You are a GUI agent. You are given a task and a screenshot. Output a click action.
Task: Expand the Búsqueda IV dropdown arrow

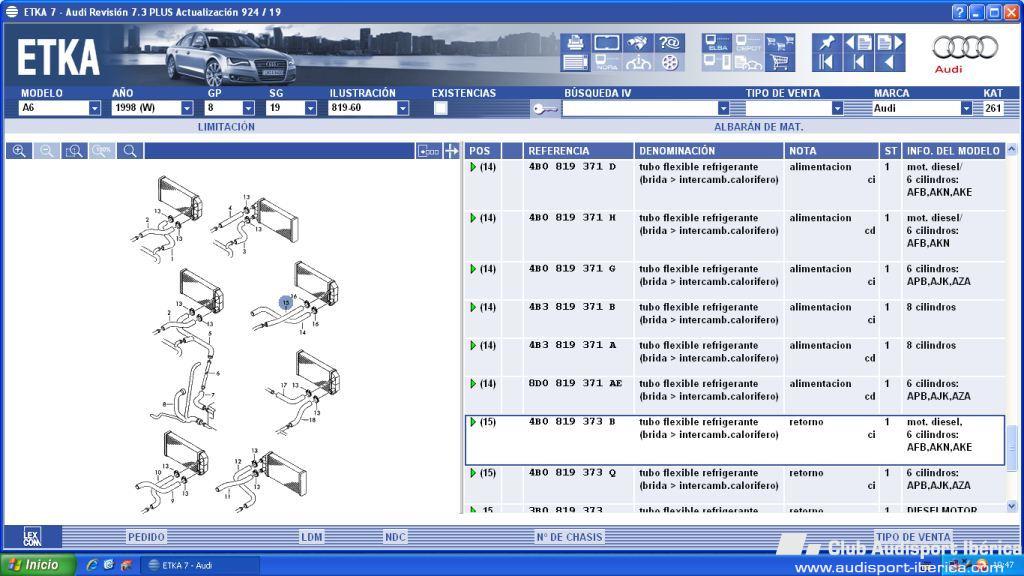(723, 108)
